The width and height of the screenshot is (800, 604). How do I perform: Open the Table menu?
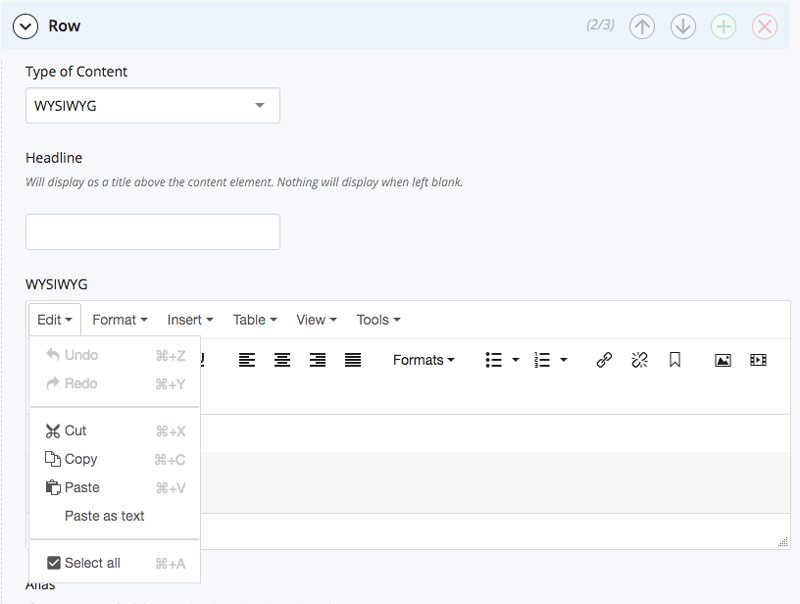pyautogui.click(x=255, y=320)
